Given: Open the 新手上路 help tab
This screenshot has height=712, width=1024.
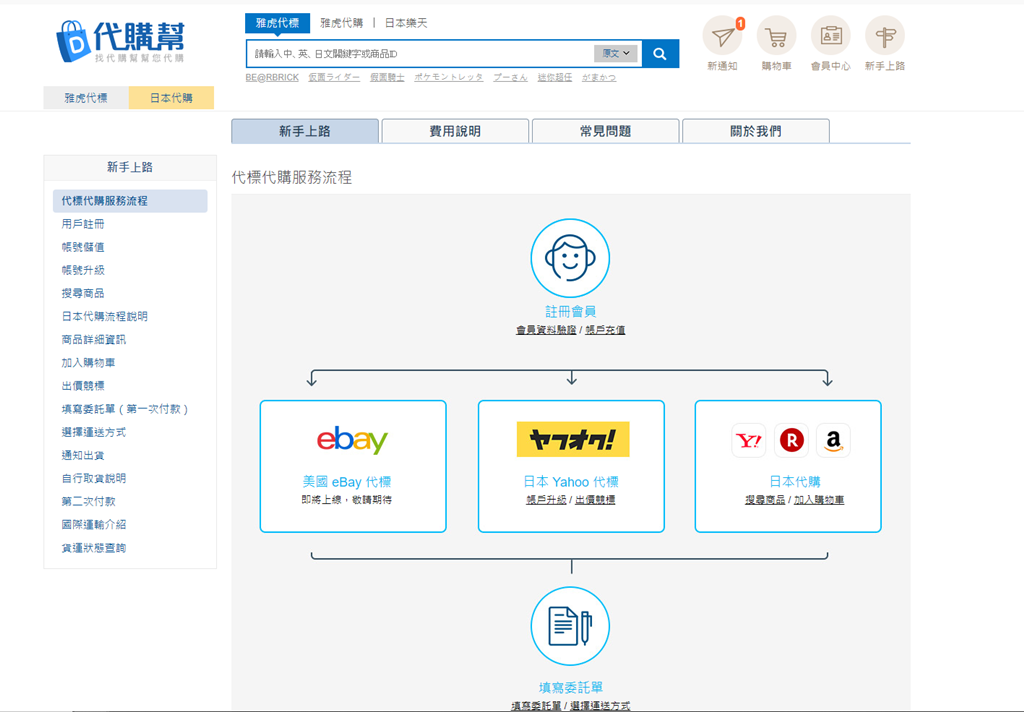Looking at the screenshot, I should 305,131.
